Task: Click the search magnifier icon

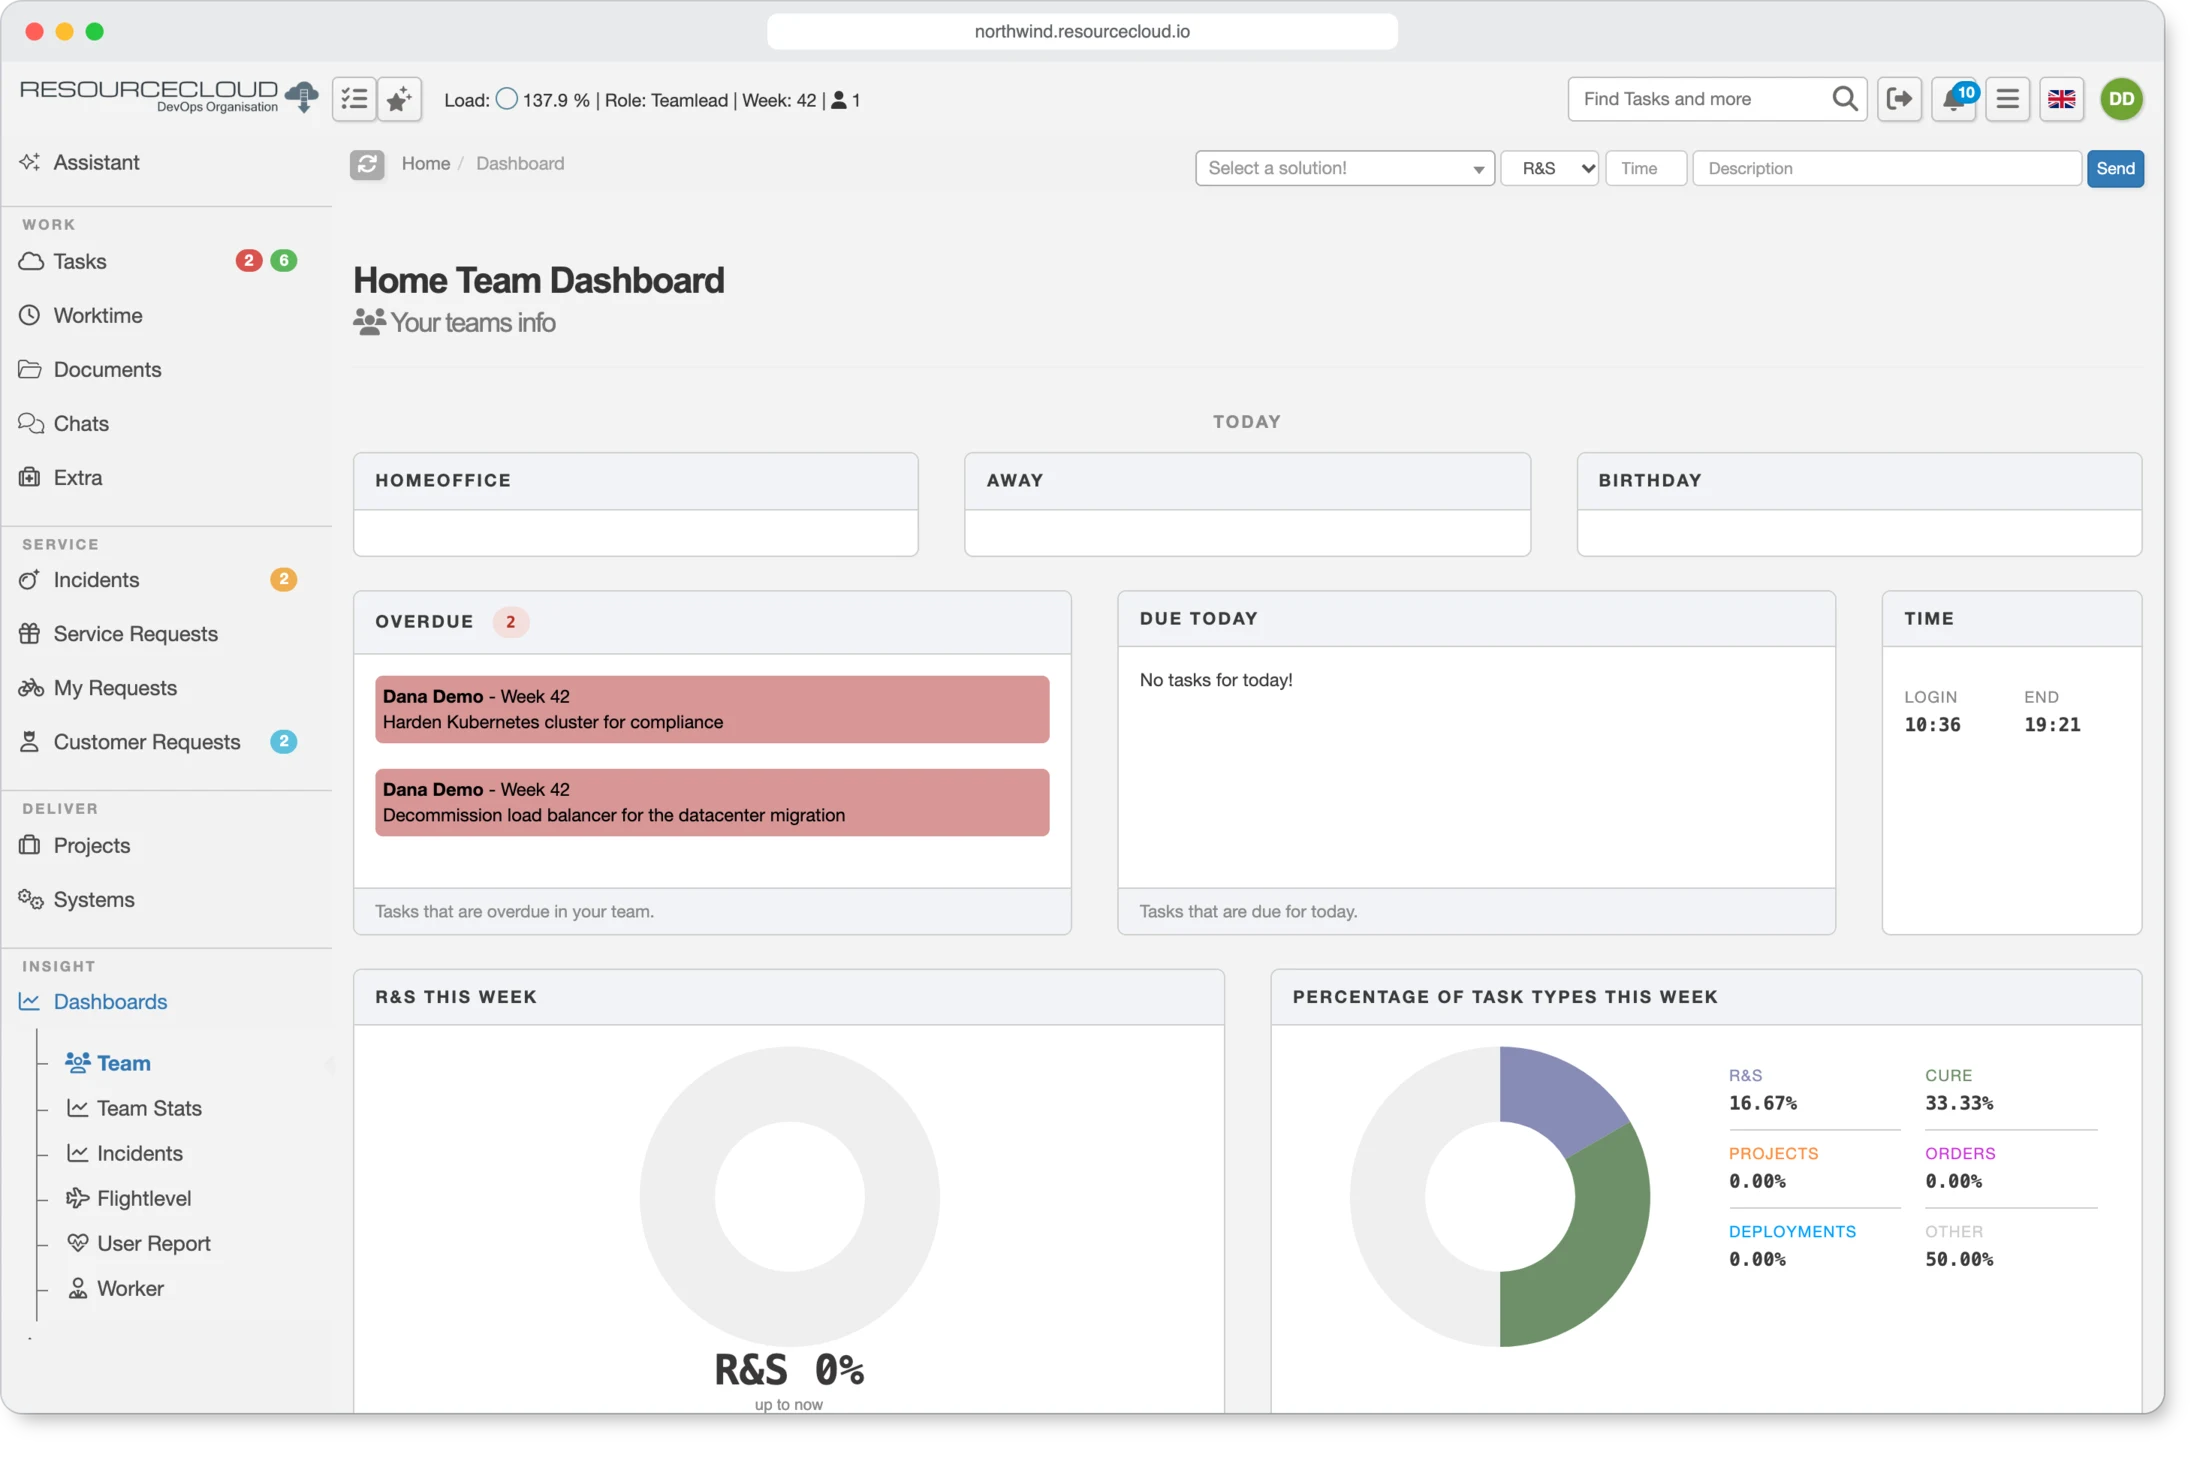Action: tap(1845, 99)
